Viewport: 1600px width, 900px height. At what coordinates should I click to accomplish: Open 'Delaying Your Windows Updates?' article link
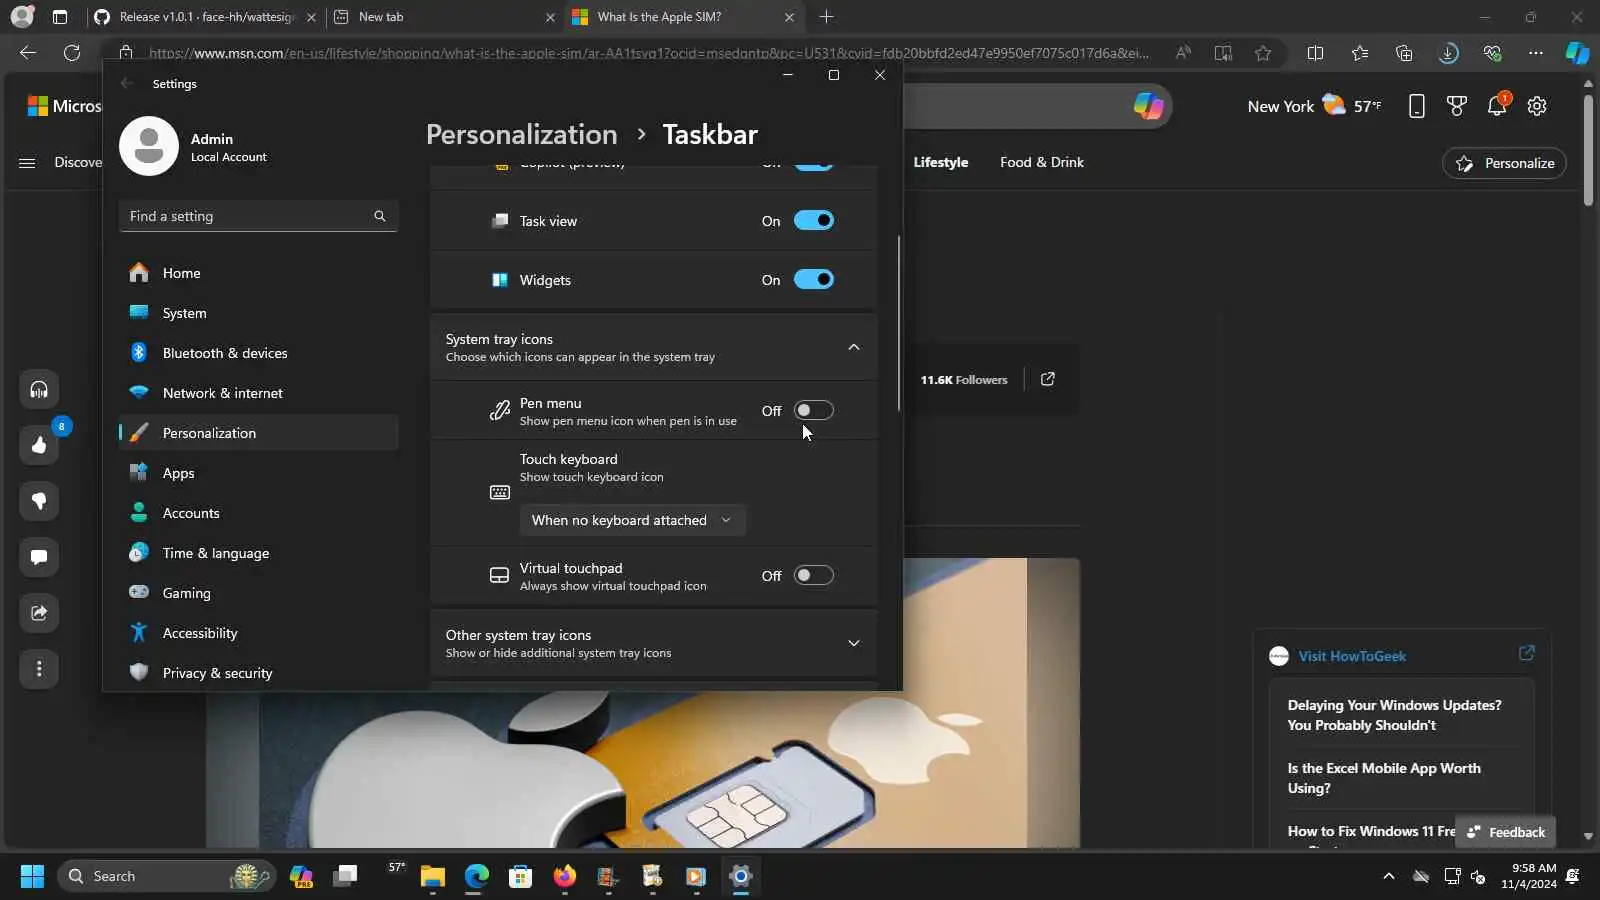[x=1395, y=715]
